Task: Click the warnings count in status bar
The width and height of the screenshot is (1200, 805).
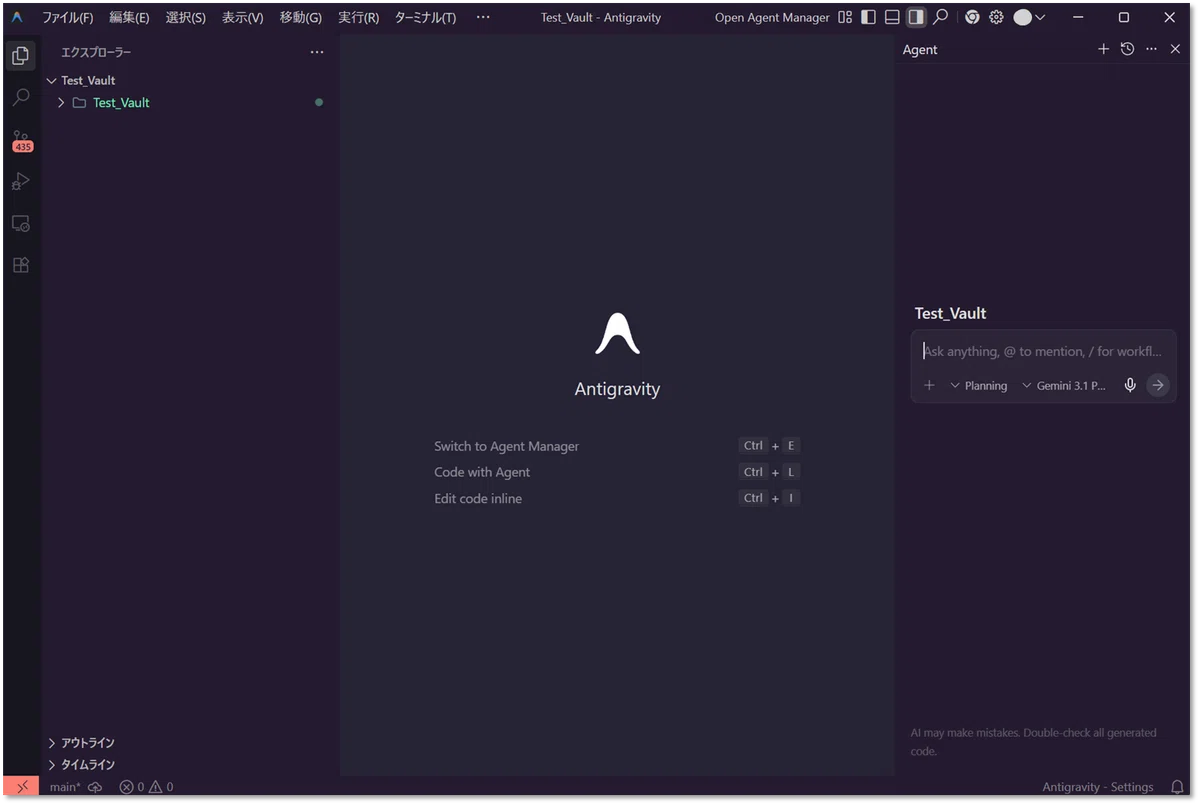Action: click(x=161, y=787)
